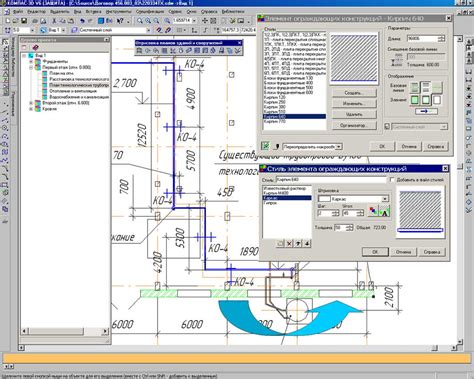The width and height of the screenshot is (474, 379).
Task: Click move layer up arrow in style dialog
Action: pyautogui.click(x=298, y=244)
